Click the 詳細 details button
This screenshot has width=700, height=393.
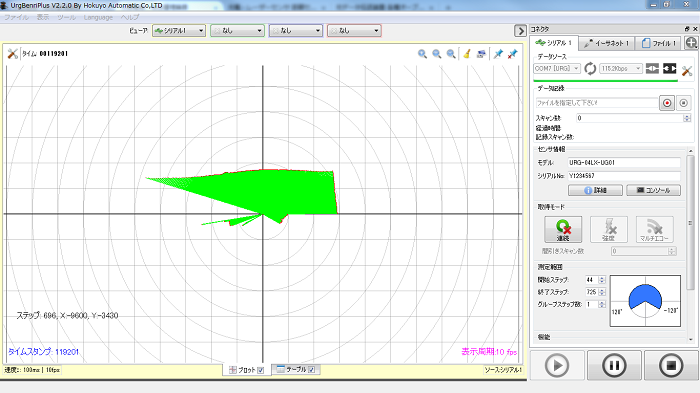click(595, 190)
